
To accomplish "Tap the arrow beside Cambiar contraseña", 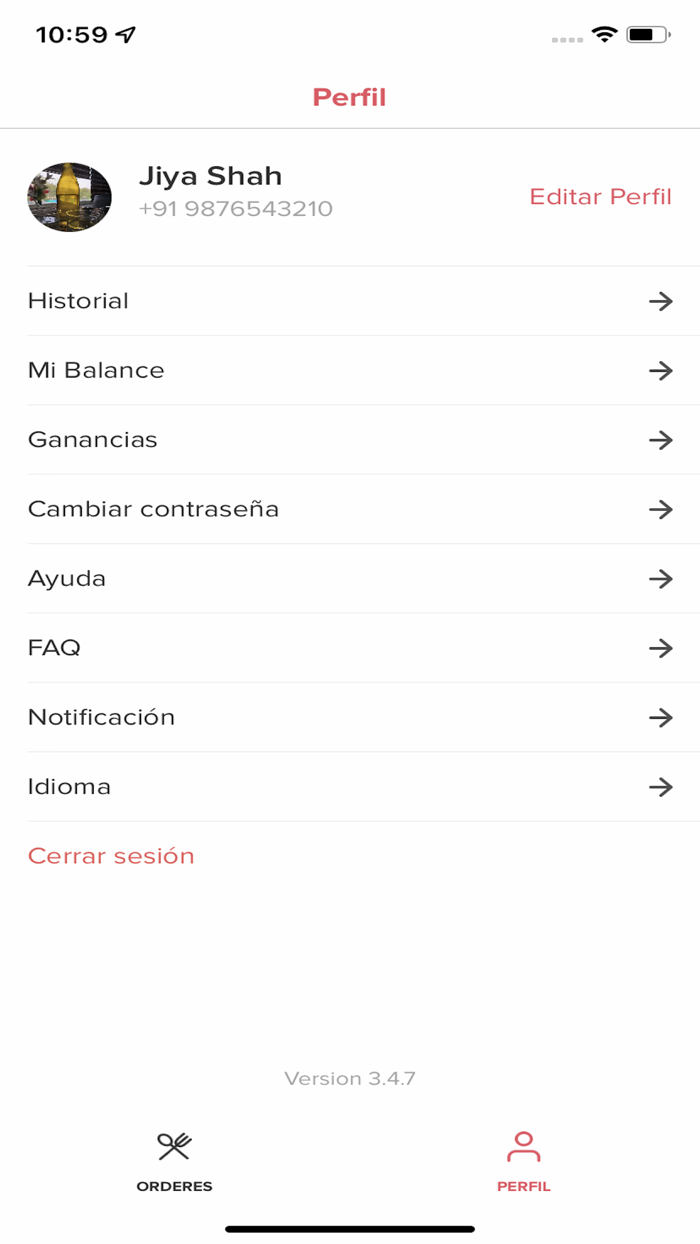I will (x=660, y=509).
